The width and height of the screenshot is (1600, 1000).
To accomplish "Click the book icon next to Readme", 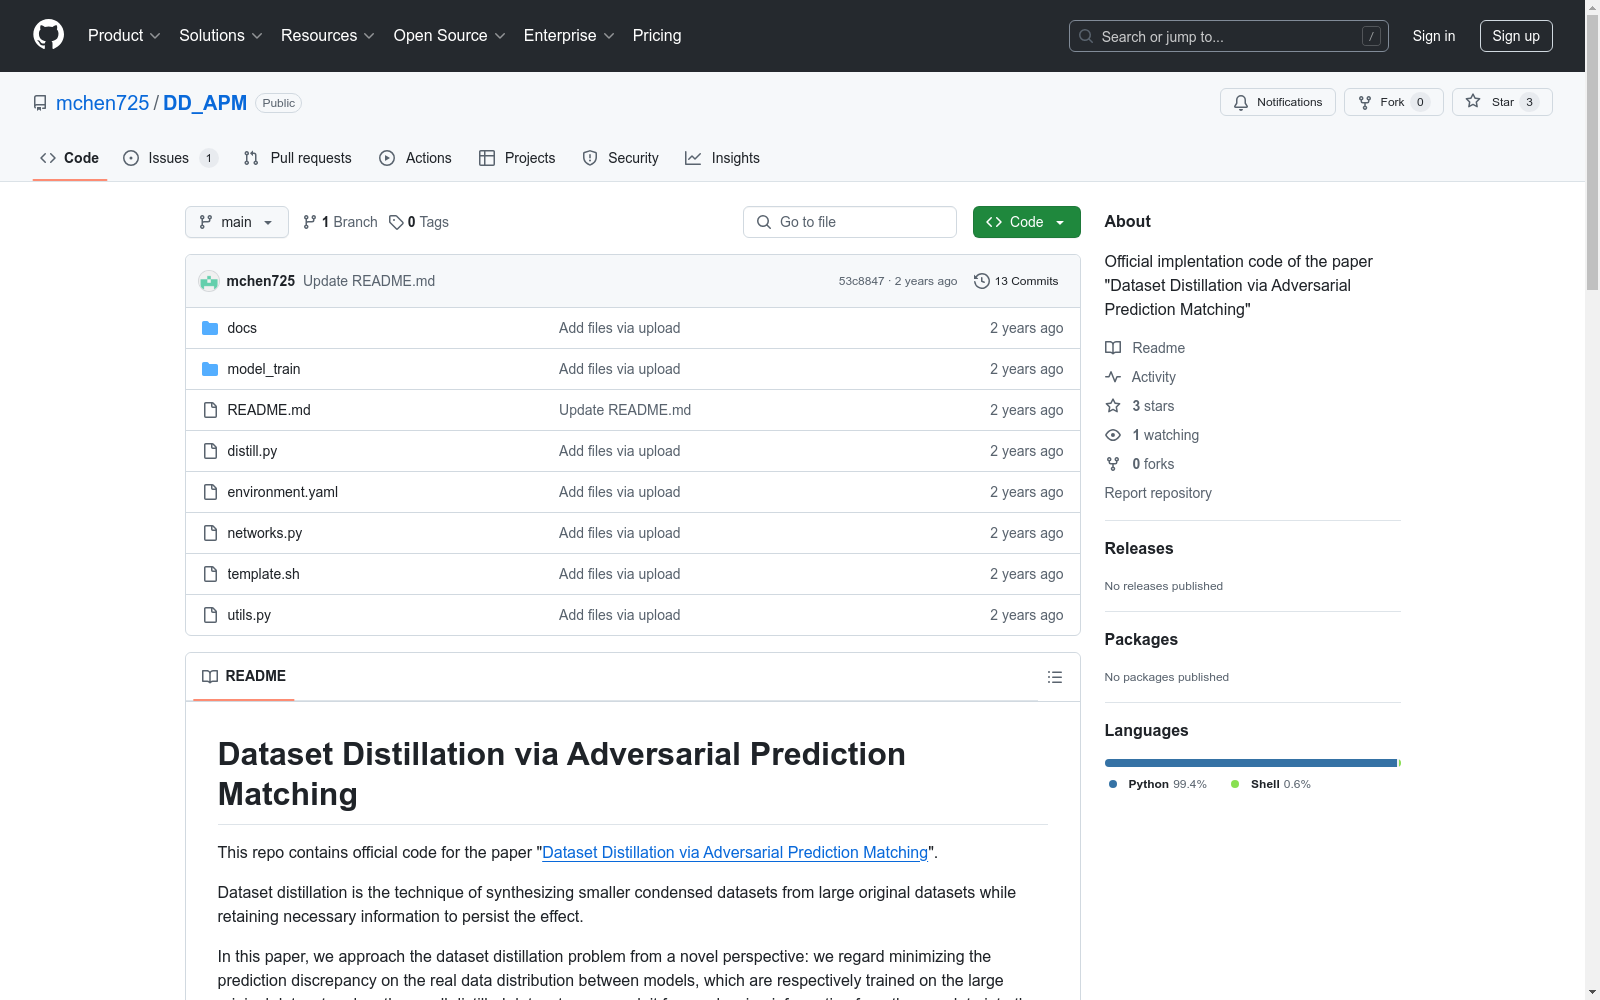I will (x=1113, y=348).
